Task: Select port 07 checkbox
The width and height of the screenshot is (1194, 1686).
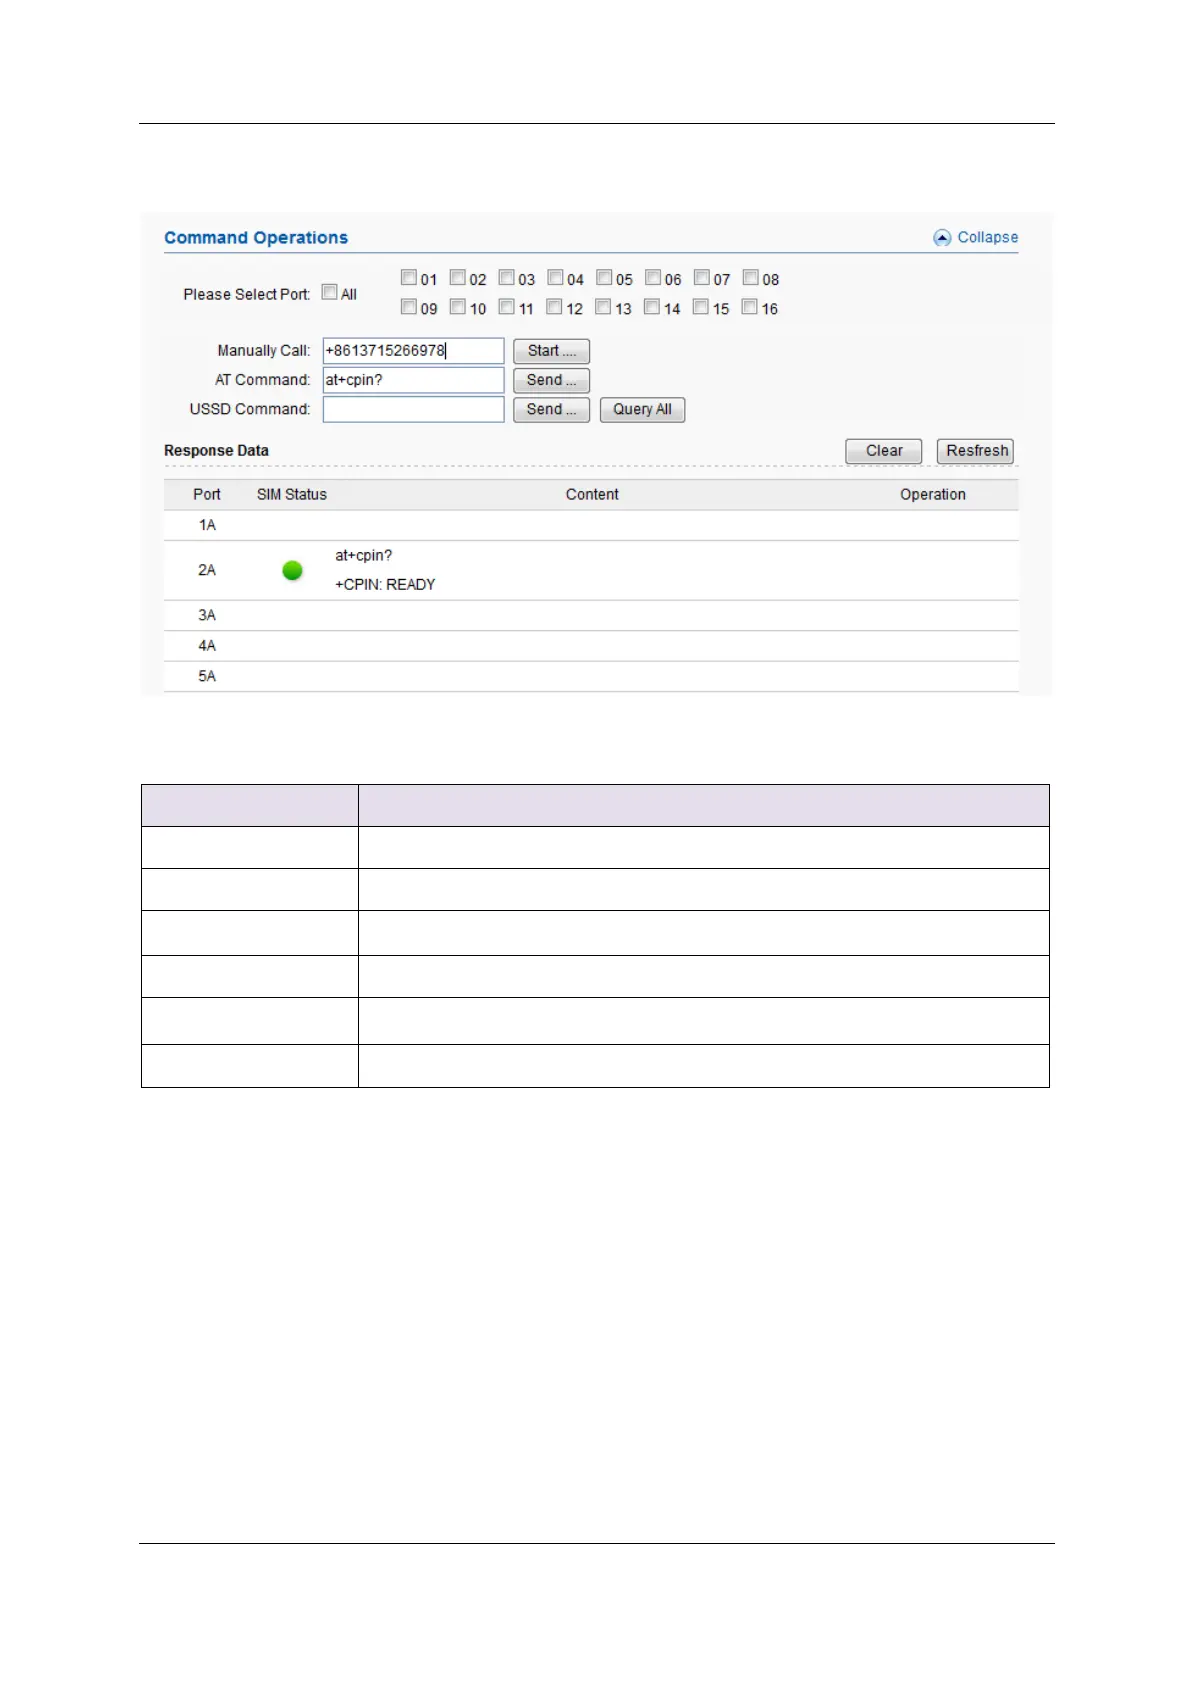Action: tap(702, 278)
